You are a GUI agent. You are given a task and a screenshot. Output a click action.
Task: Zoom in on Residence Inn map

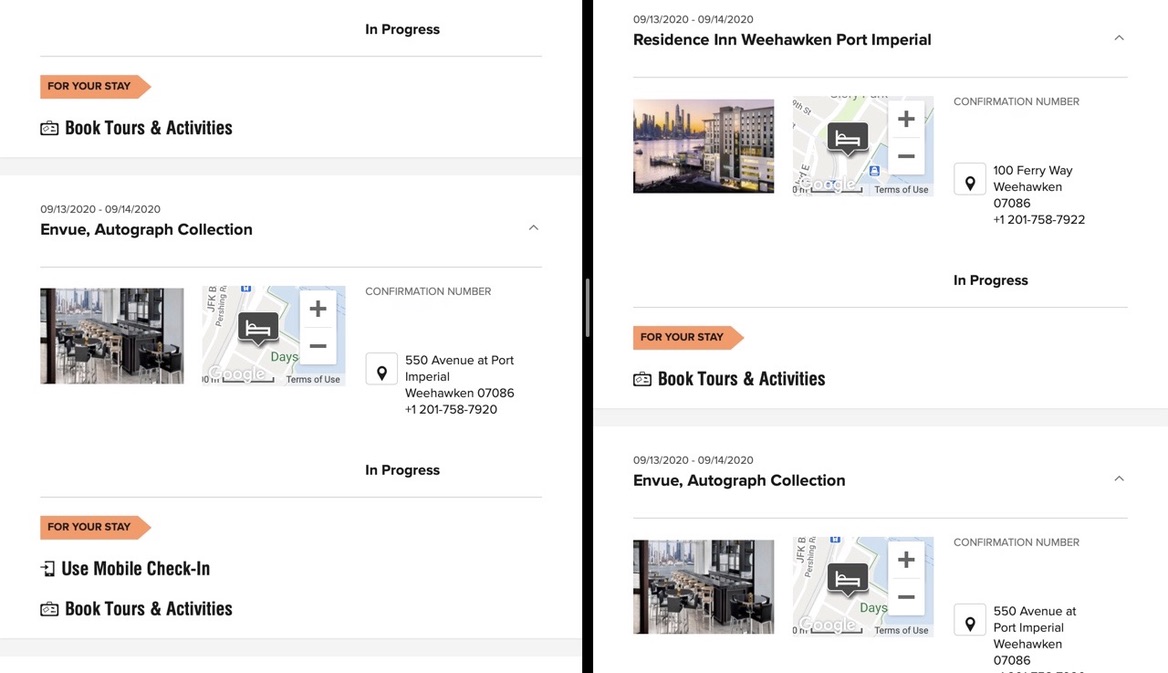coord(906,119)
